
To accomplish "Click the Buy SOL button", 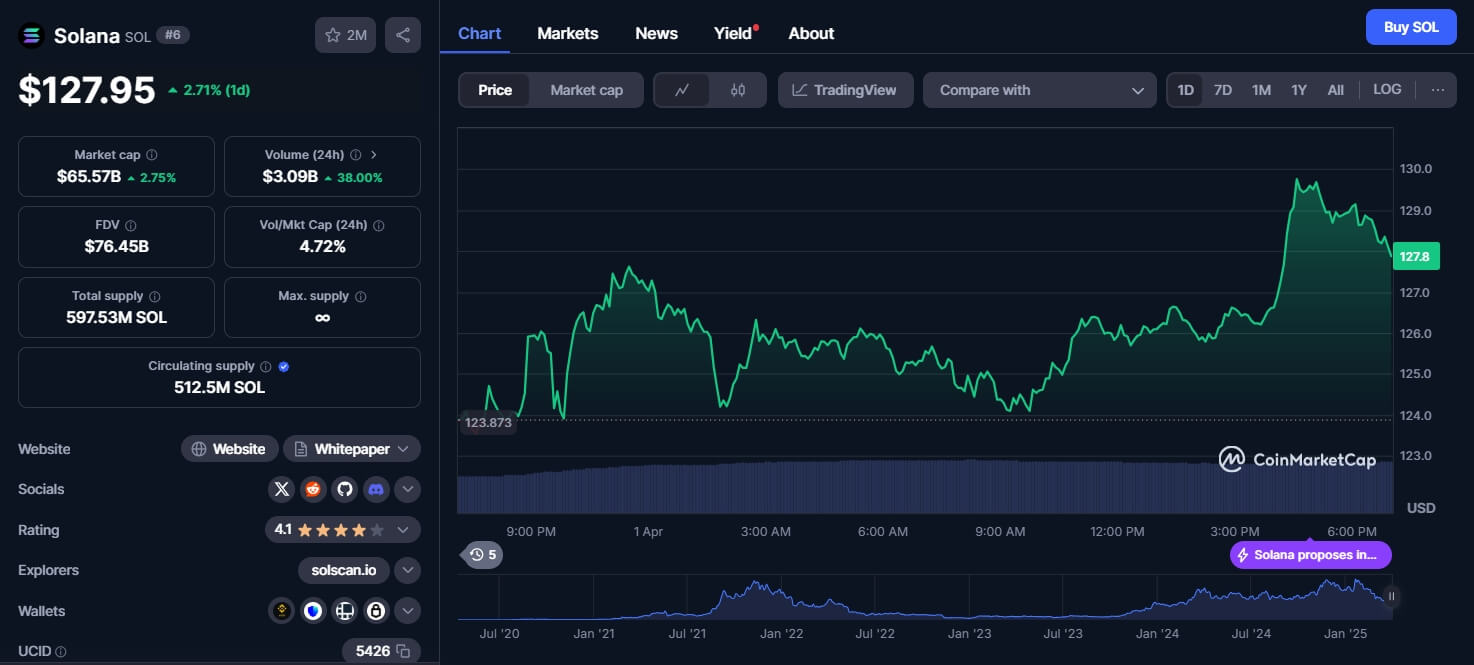I will coord(1410,27).
